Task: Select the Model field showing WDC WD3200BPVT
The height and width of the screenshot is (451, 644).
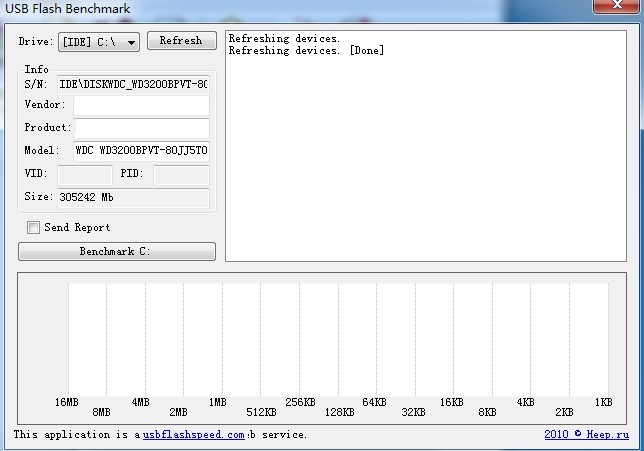Action: [141, 151]
